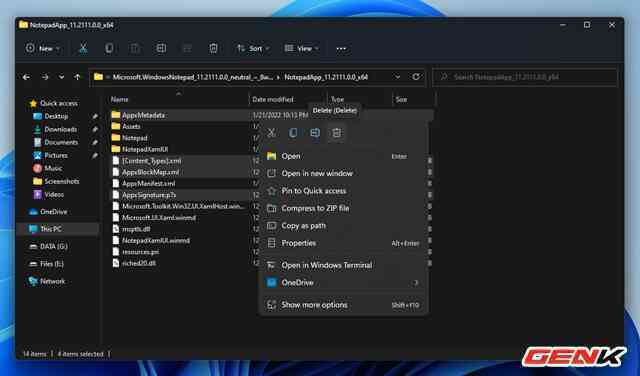
Task: Choose Open in Windows Terminal
Action: (343, 265)
